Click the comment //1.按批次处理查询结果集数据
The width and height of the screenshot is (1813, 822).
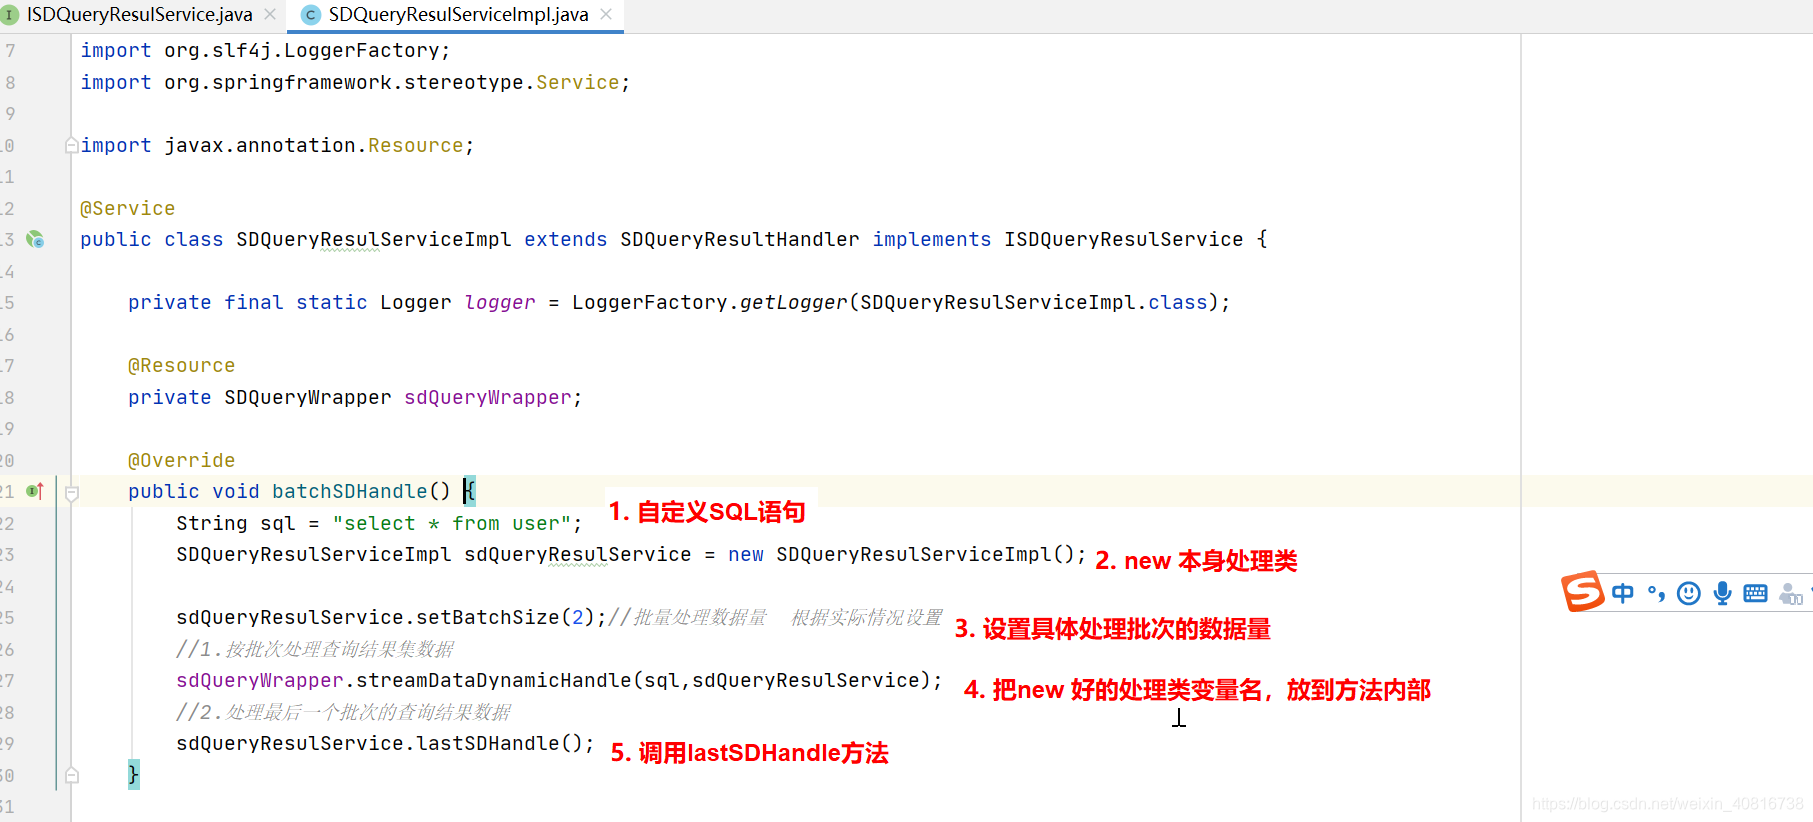(315, 649)
